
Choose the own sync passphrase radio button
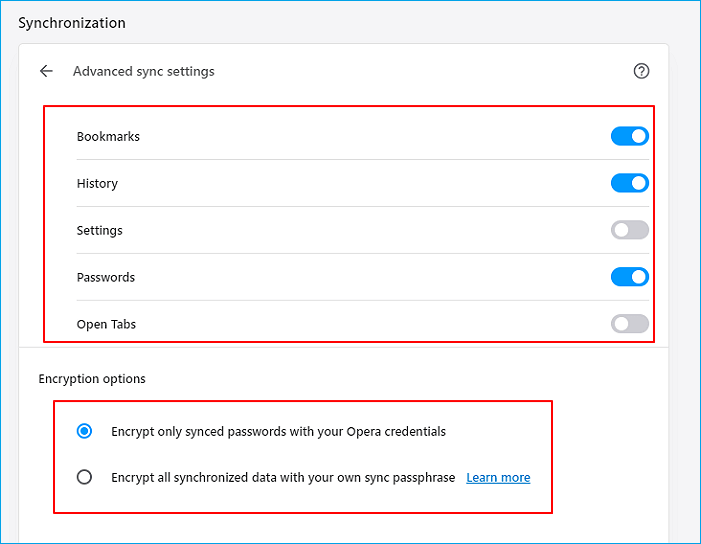point(85,477)
